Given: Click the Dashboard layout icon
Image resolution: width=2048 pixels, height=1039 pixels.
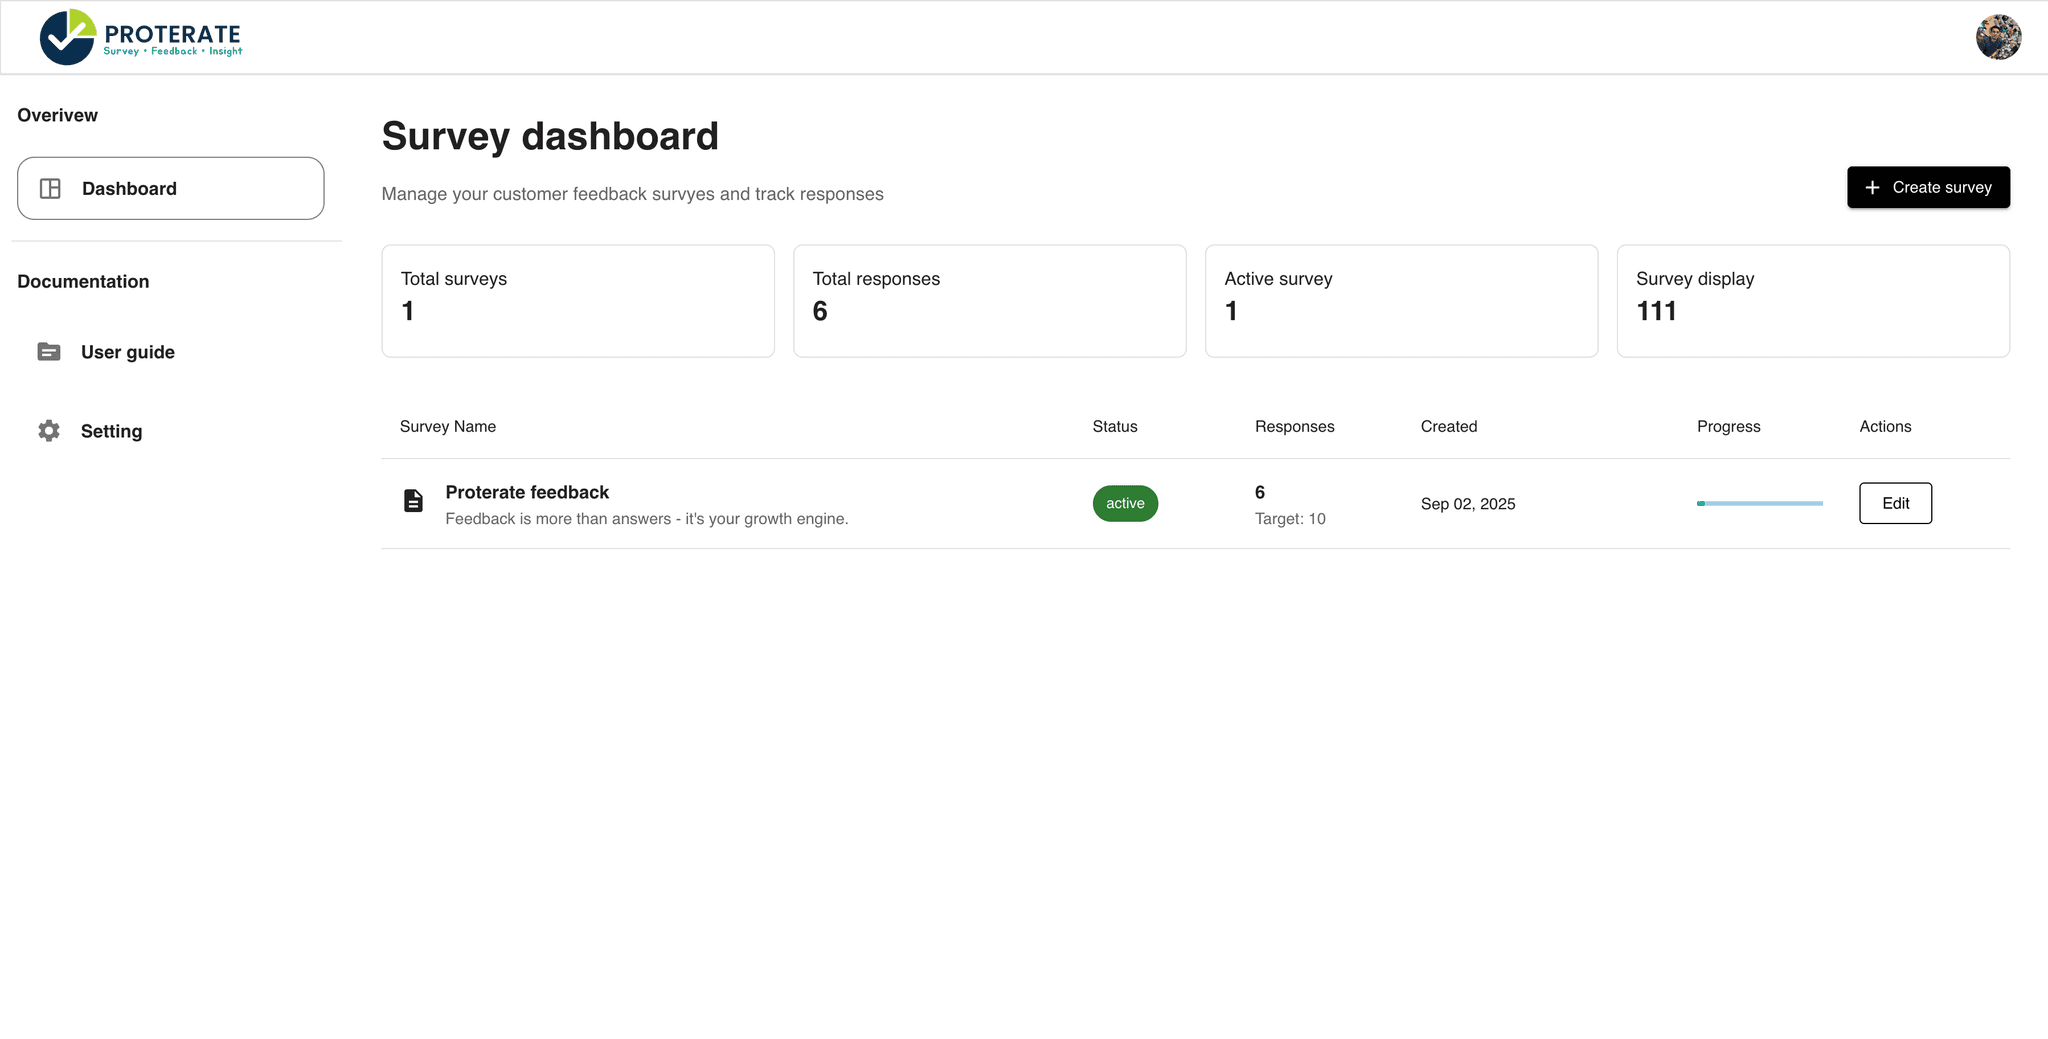Looking at the screenshot, I should tap(50, 188).
